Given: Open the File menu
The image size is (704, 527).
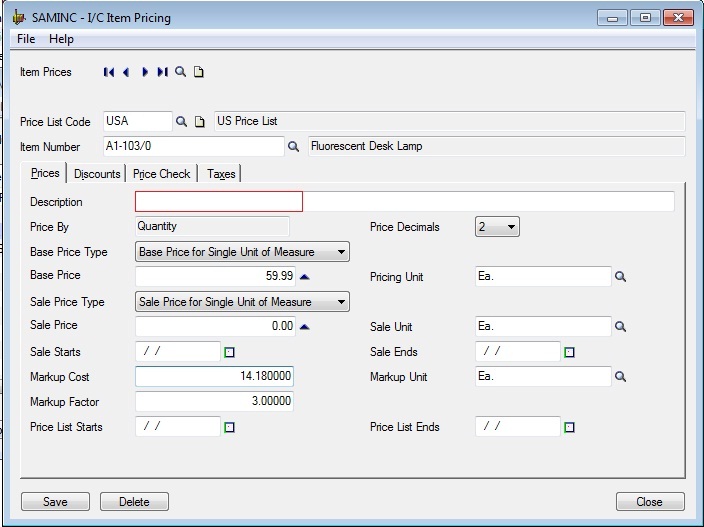Looking at the screenshot, I should (x=26, y=39).
